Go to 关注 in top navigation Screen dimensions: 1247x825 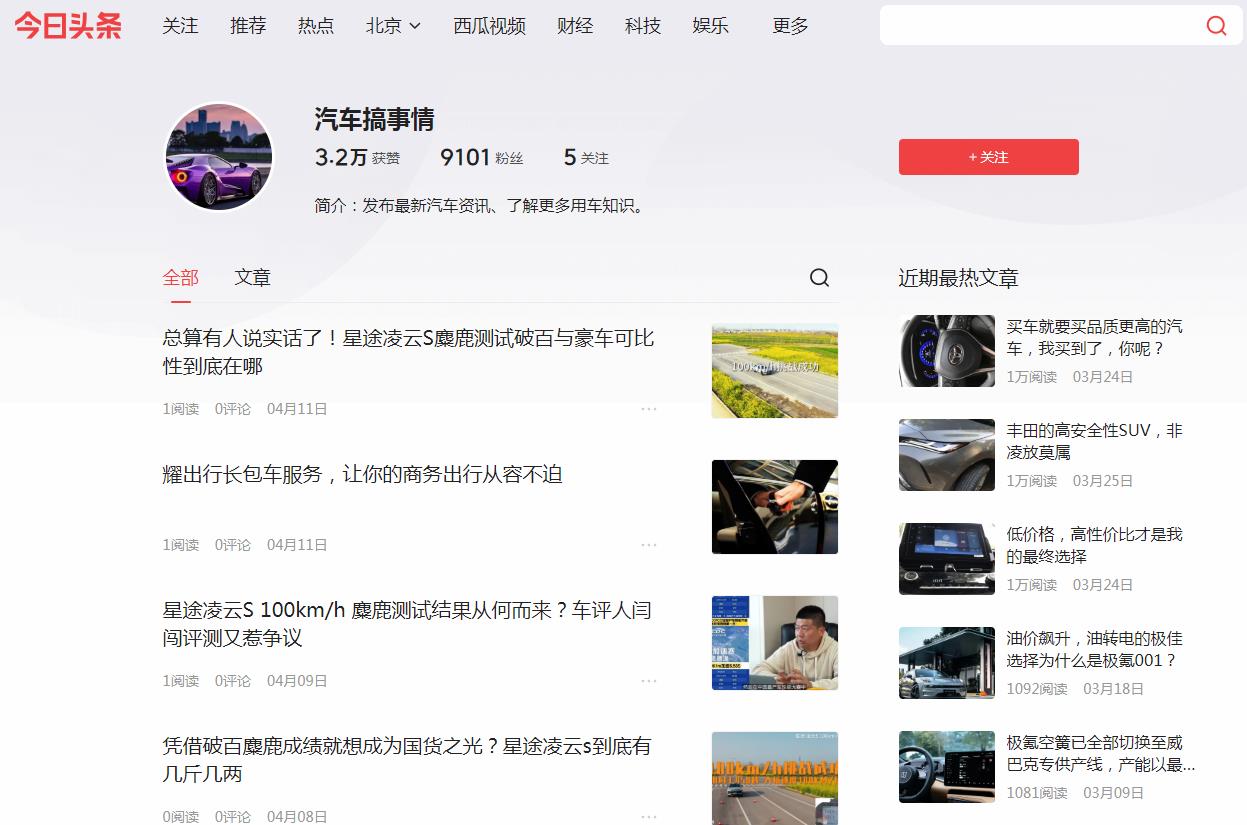tap(181, 26)
